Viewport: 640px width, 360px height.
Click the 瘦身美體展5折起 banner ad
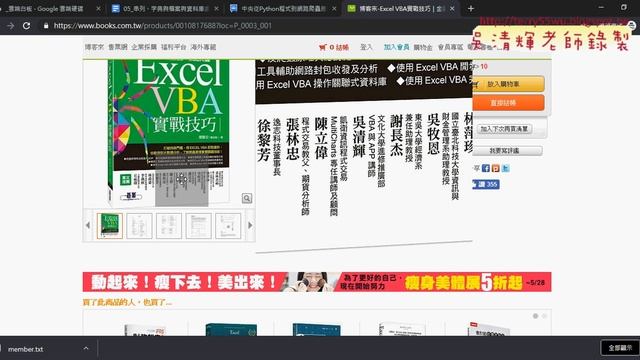coord(317,282)
